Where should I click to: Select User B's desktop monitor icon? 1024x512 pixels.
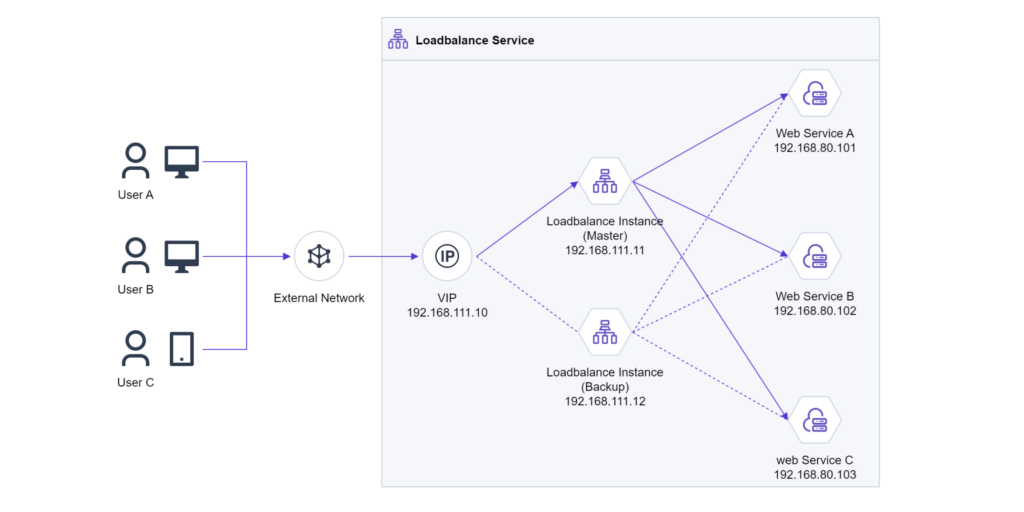pyautogui.click(x=182, y=256)
